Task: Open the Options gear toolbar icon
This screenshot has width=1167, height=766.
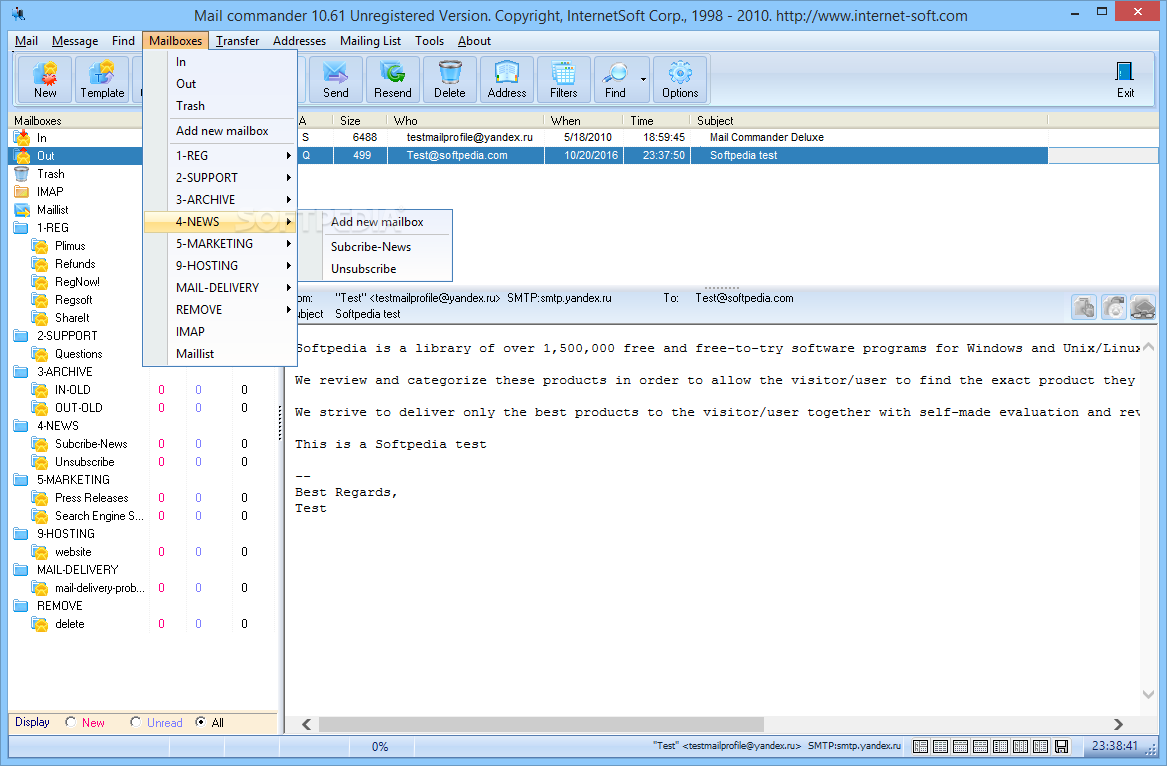Action: coord(680,79)
